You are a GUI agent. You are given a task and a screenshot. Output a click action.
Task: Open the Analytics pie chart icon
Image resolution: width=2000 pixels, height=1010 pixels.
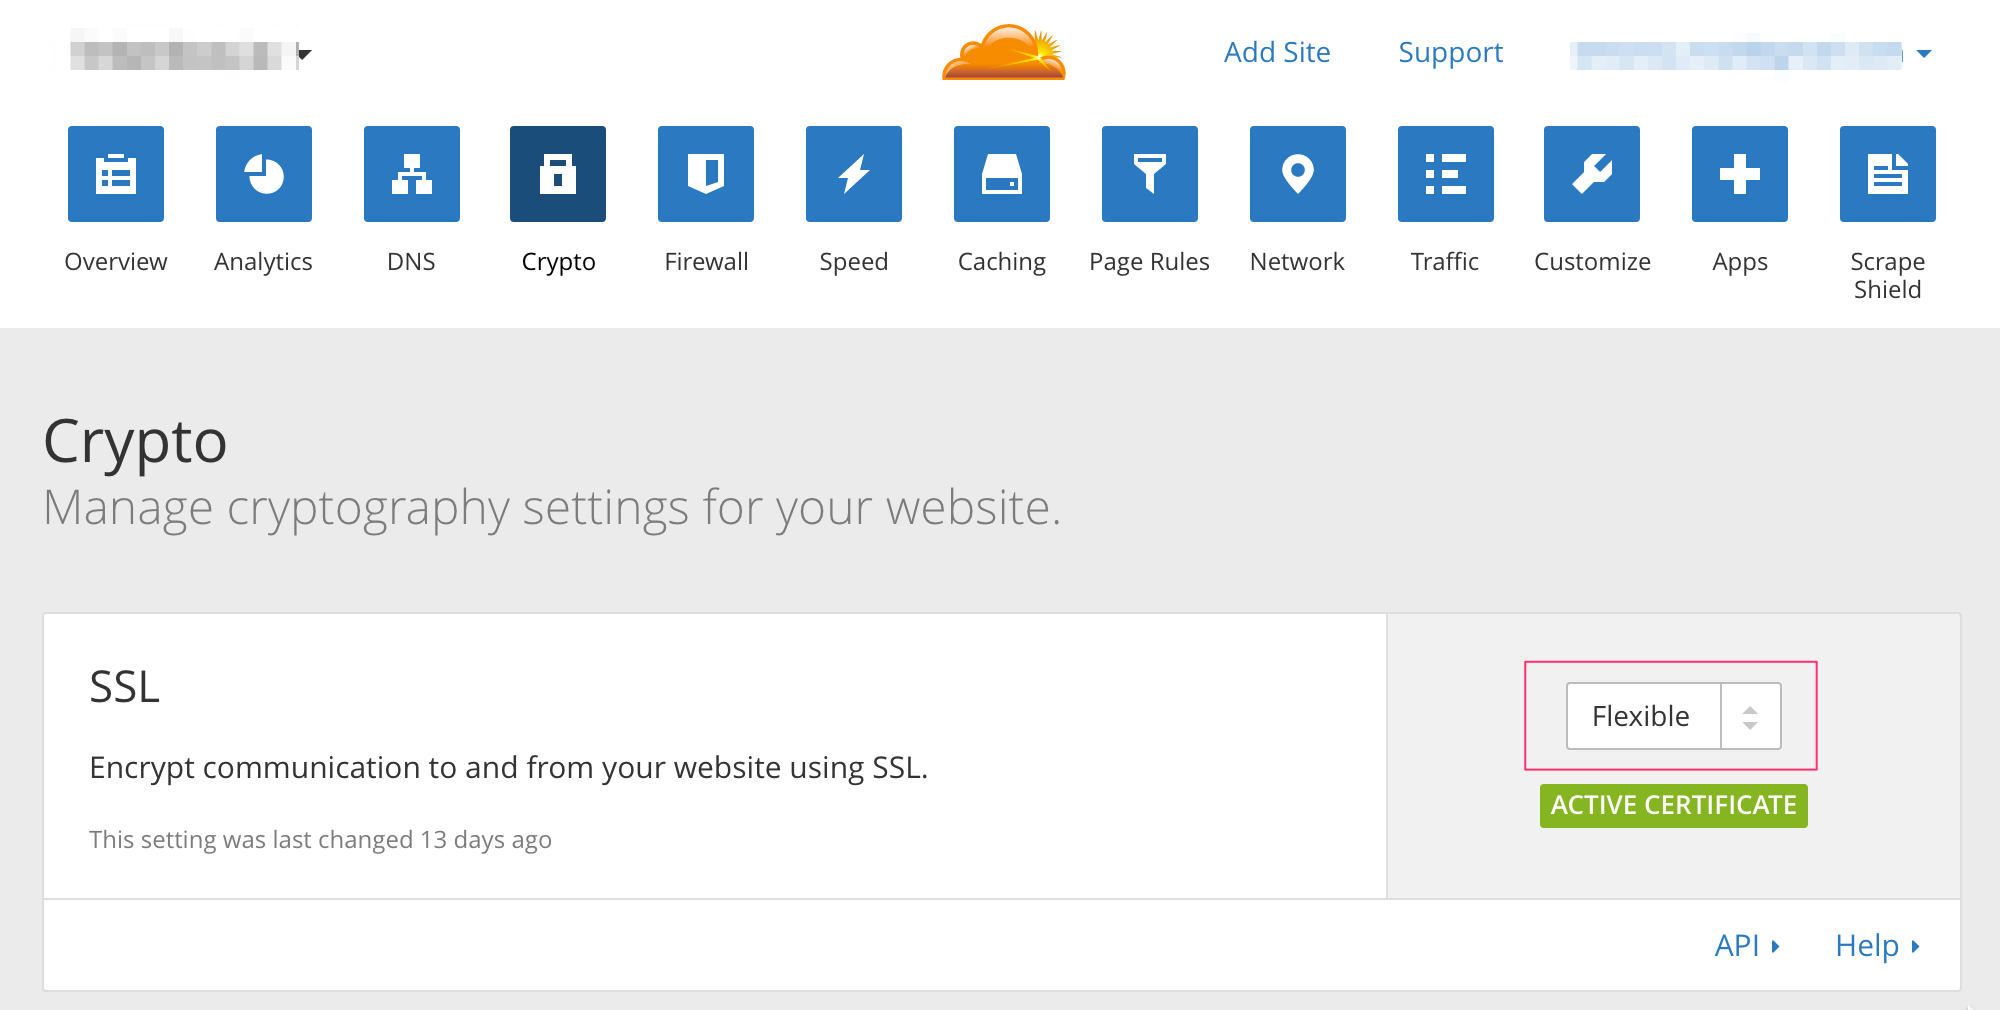point(264,174)
